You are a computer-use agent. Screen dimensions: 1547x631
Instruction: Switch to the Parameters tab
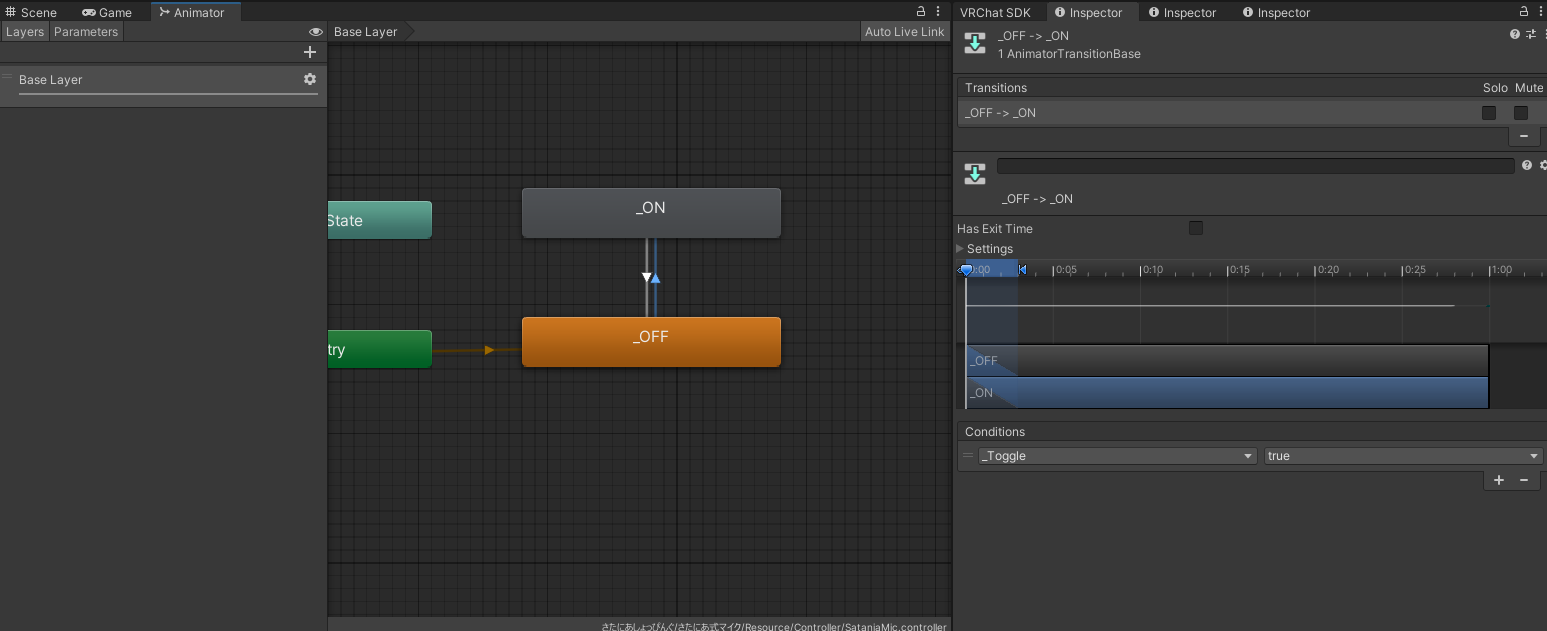point(86,32)
